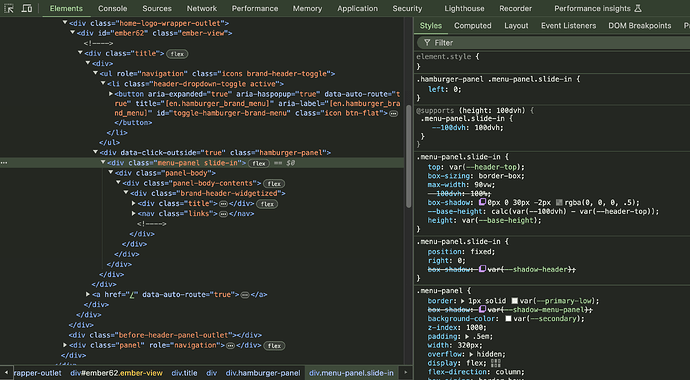
Task: Collapse the home-logo-wrapper-outlet div
Action: (65, 22)
